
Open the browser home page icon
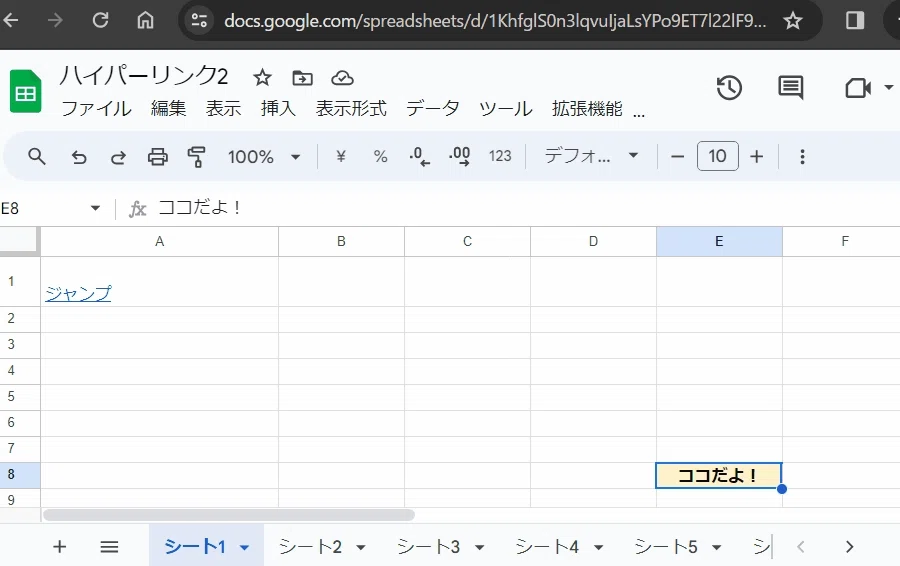(145, 21)
